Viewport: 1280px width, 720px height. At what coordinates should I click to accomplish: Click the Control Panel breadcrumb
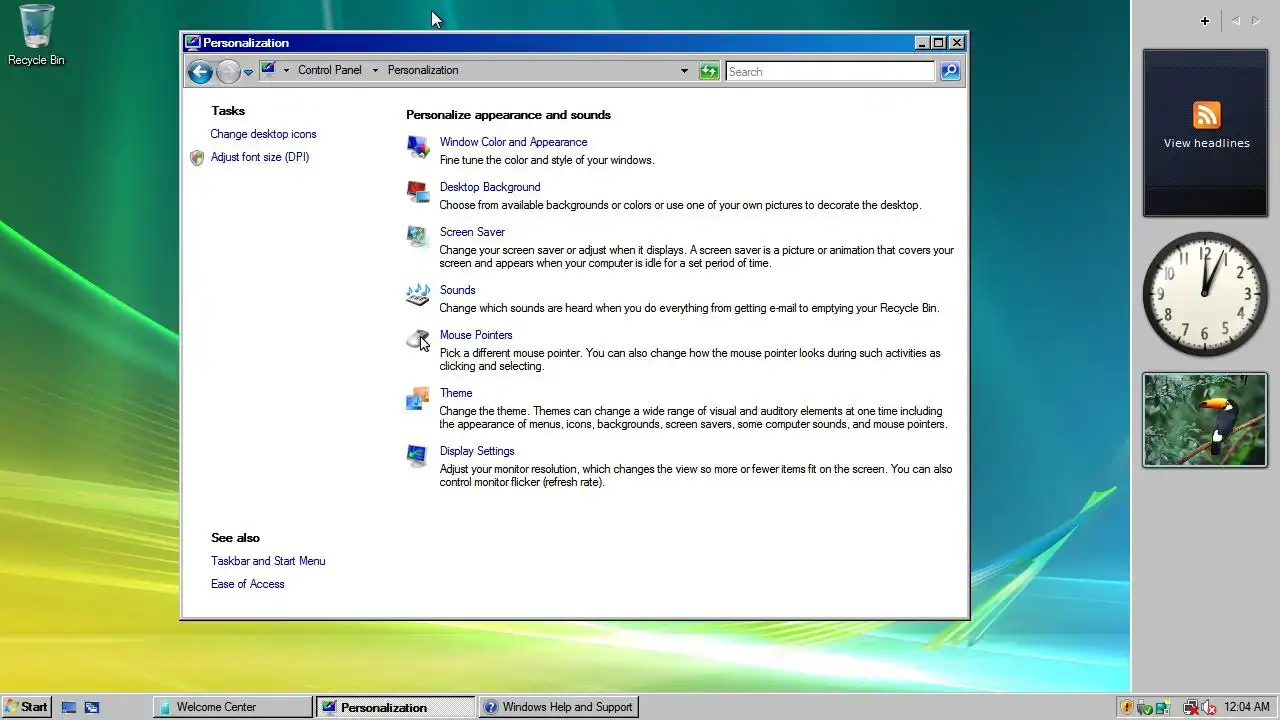[330, 70]
